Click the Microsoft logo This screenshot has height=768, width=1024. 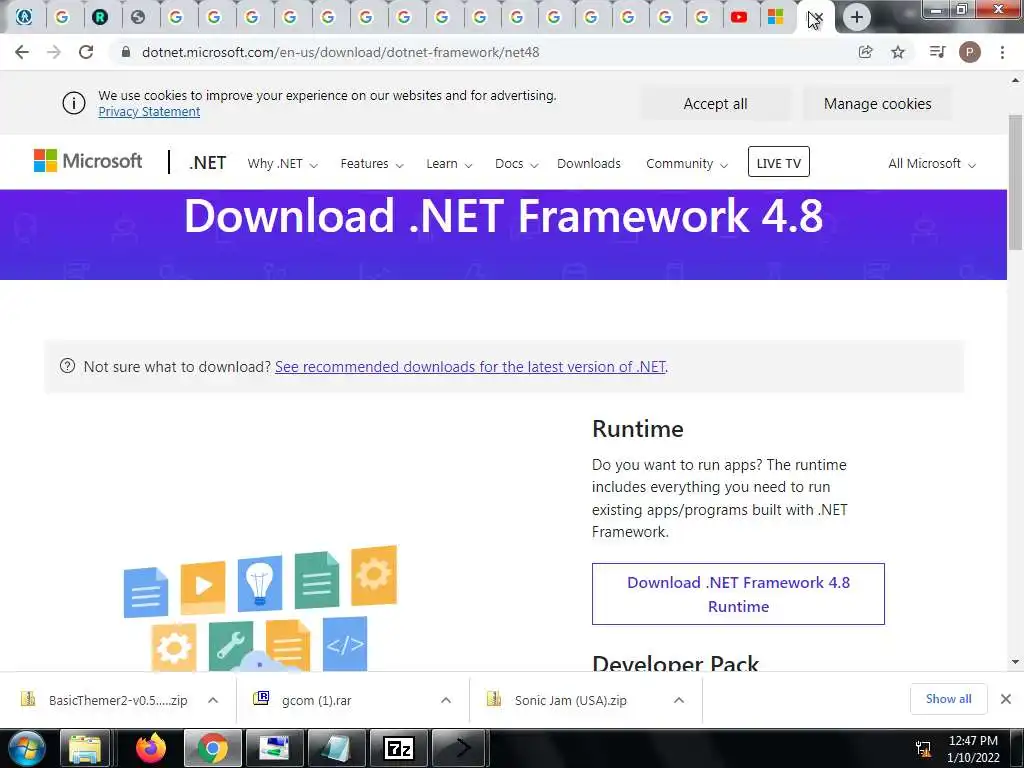pos(88,161)
